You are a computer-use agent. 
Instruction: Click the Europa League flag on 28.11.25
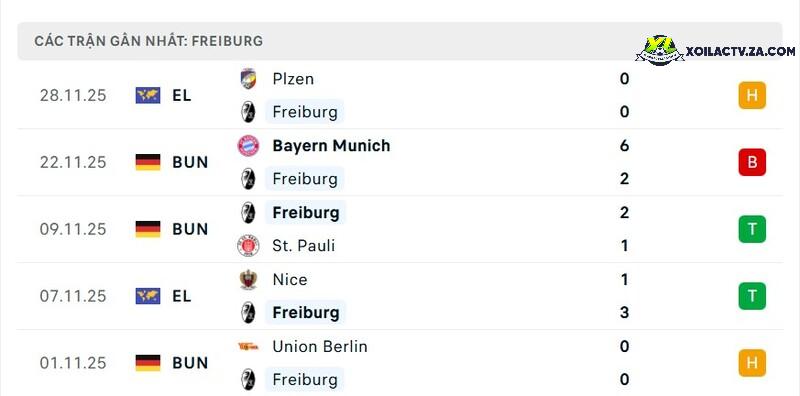148,95
